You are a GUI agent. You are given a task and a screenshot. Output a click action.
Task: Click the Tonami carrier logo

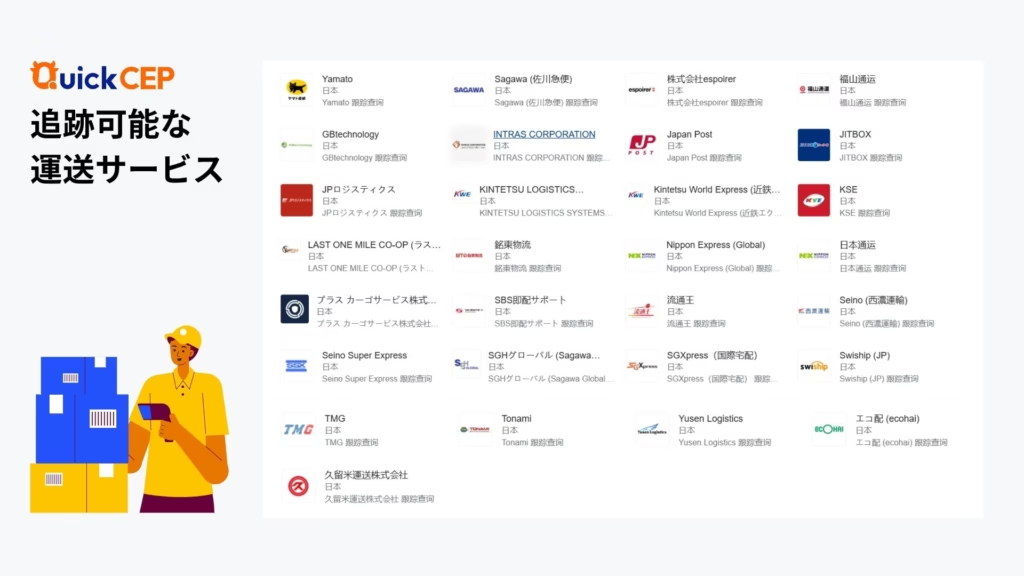pos(475,430)
